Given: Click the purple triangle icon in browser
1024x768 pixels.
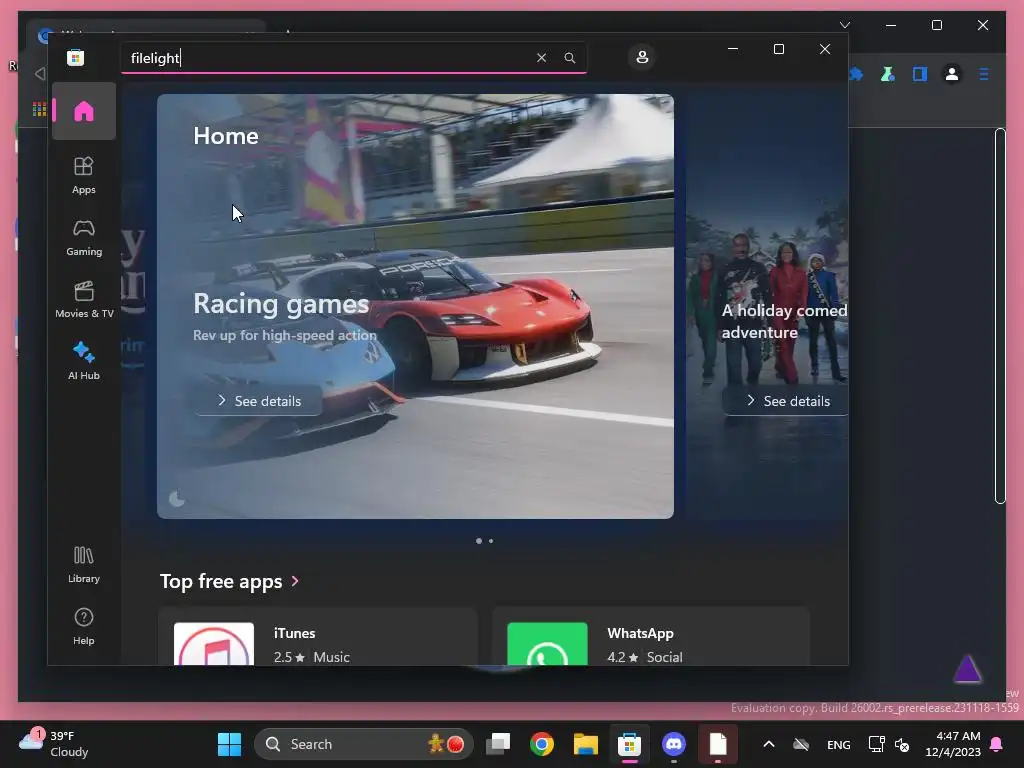Looking at the screenshot, I should pos(967,669).
